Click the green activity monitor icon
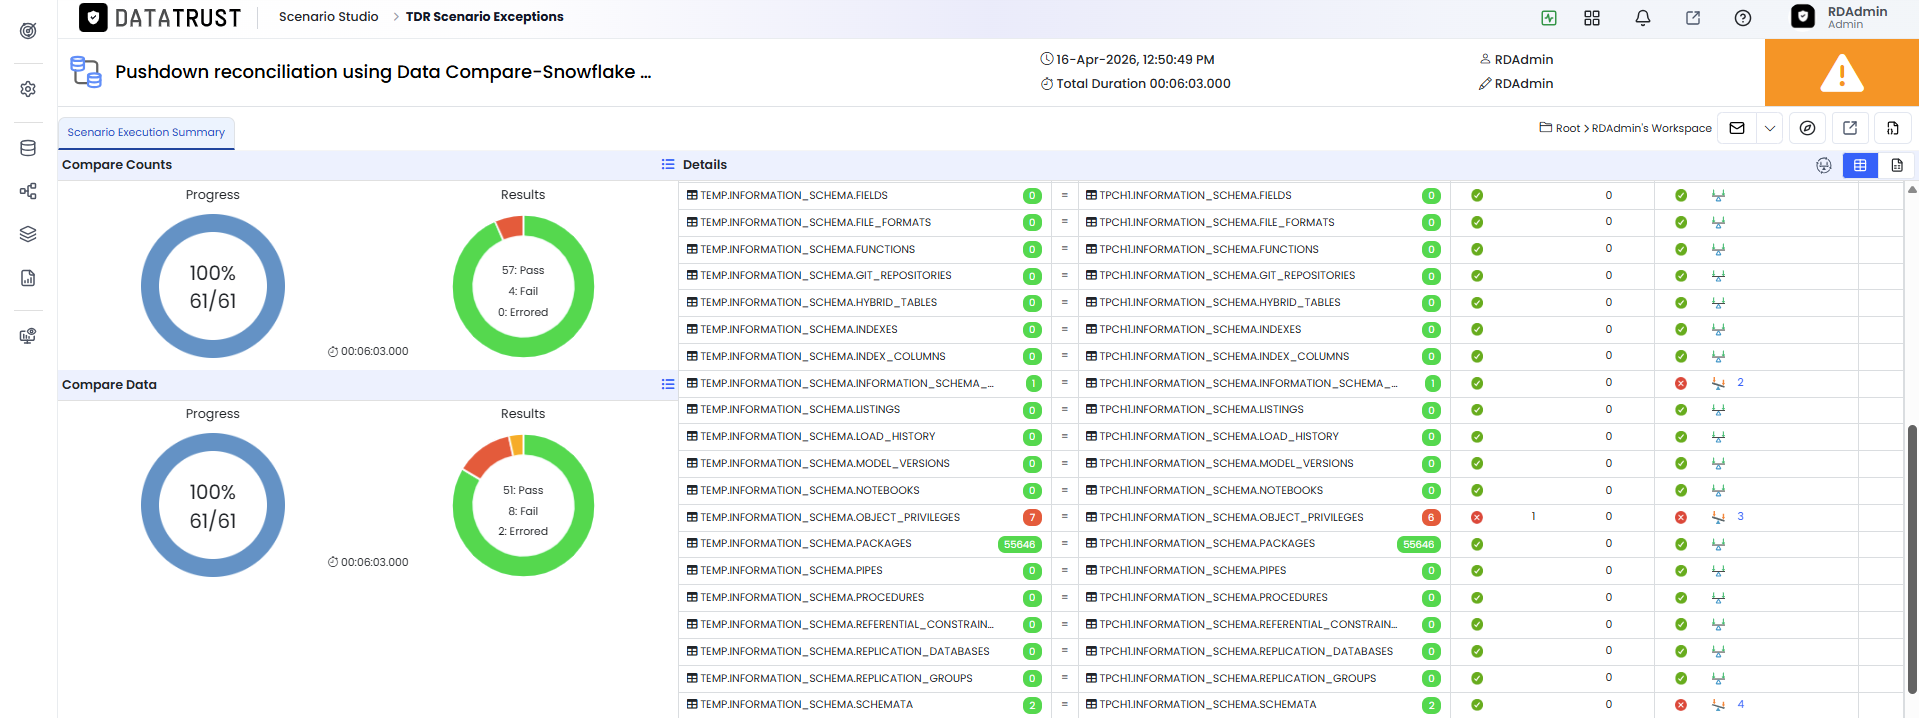Screen dimensions: 1919x718 (1549, 18)
